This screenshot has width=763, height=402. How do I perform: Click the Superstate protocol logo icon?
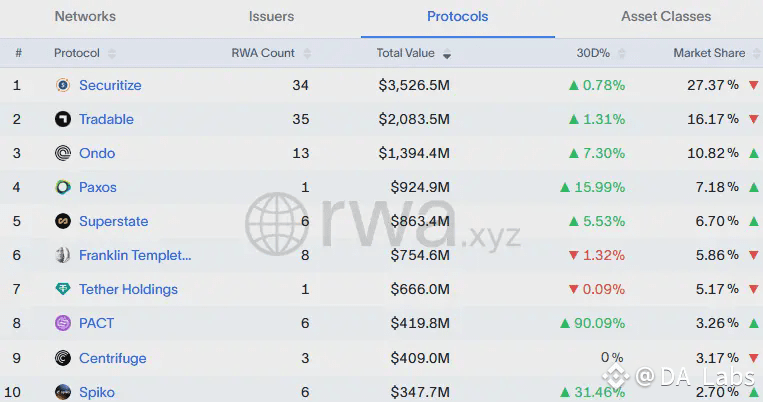tap(63, 221)
